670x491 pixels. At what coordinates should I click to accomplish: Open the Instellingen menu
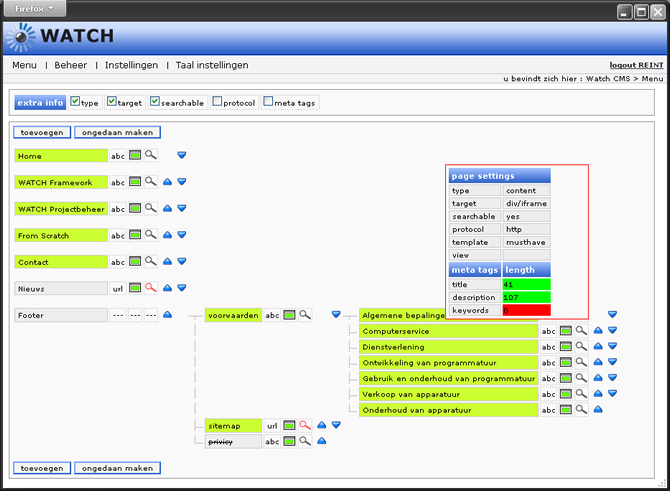131,65
